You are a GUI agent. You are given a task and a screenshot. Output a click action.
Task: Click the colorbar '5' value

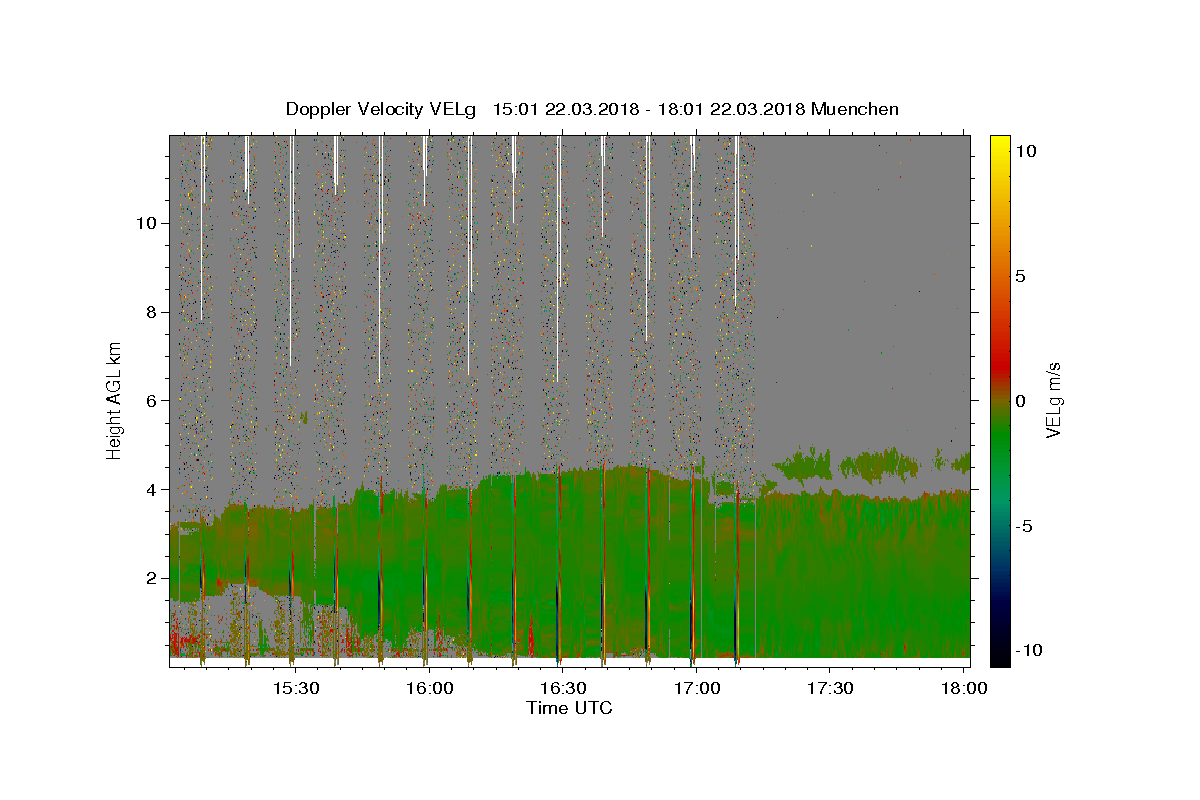coord(1020,276)
